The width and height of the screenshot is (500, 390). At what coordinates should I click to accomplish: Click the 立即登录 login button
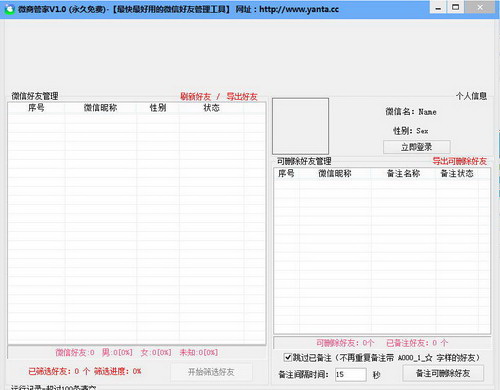pos(417,147)
